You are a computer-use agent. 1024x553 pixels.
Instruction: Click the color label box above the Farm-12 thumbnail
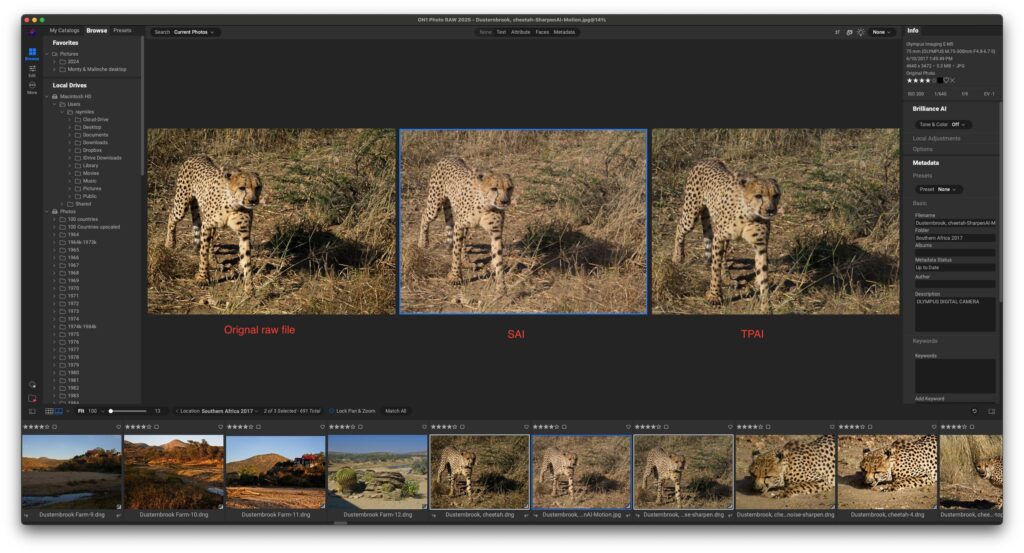(360, 427)
